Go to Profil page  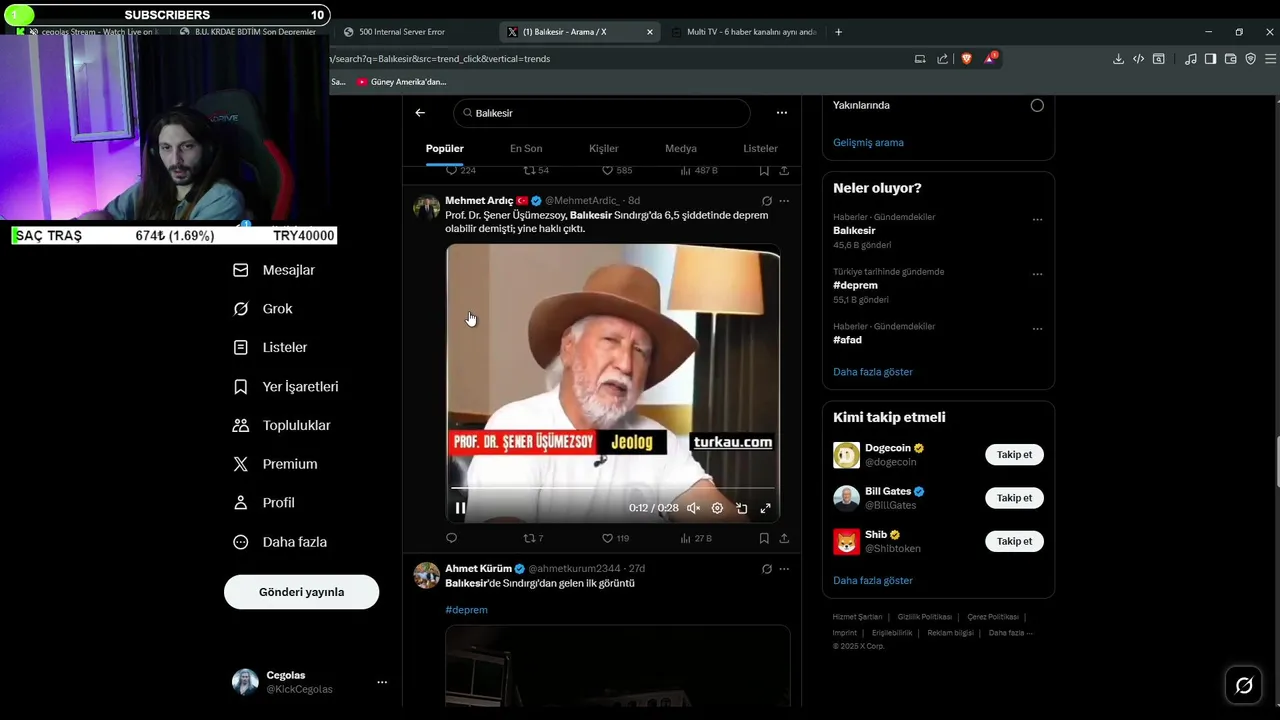[264, 503]
